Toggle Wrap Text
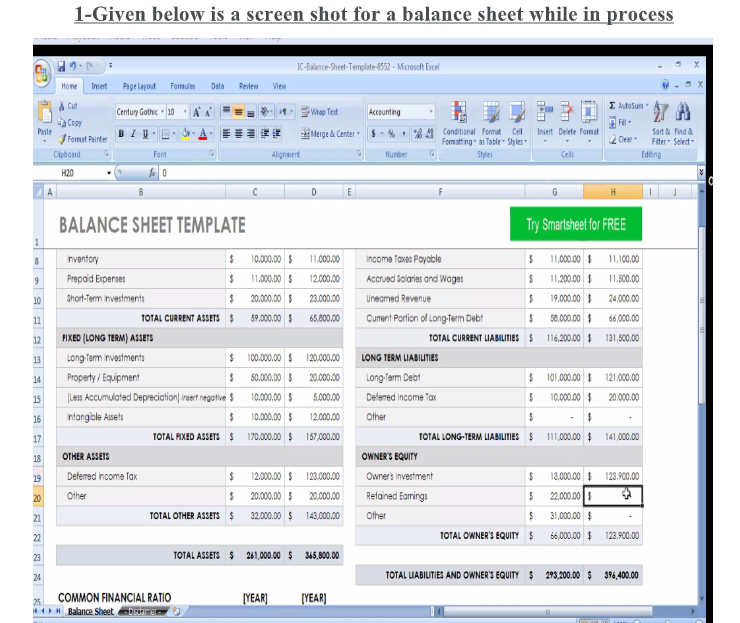740x623 pixels. pyautogui.click(x=320, y=112)
